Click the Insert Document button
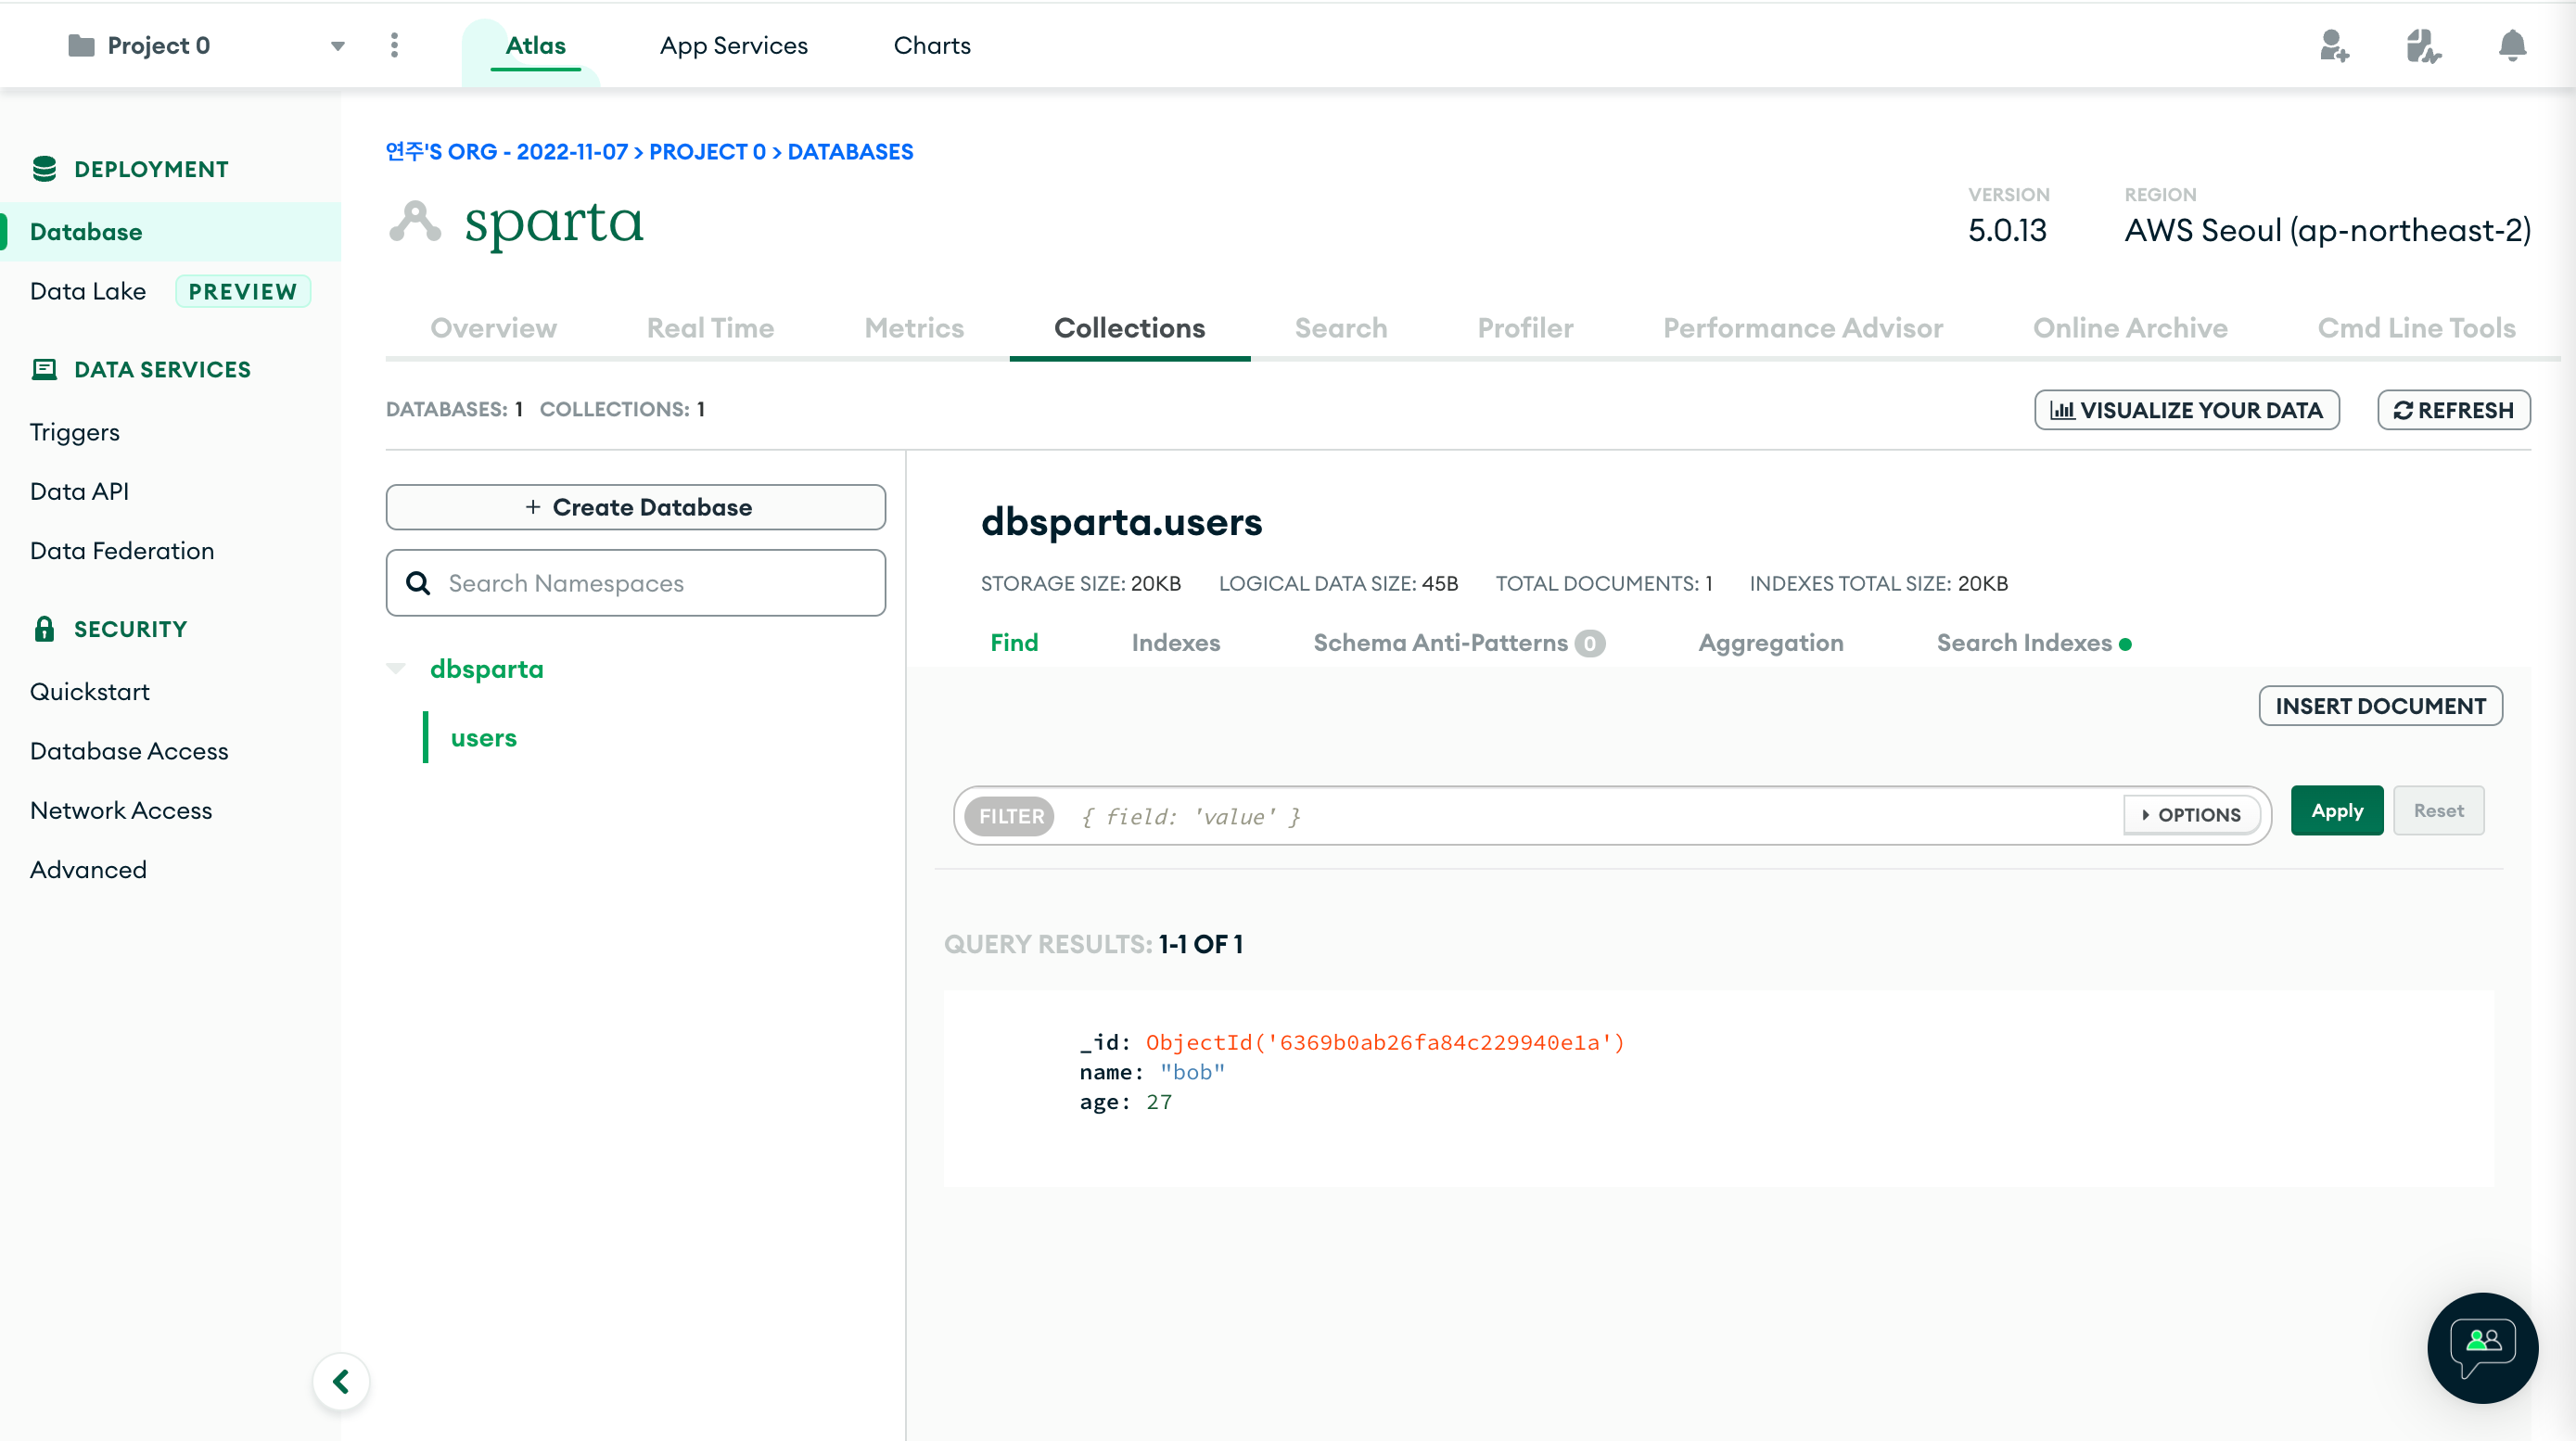 2379,706
